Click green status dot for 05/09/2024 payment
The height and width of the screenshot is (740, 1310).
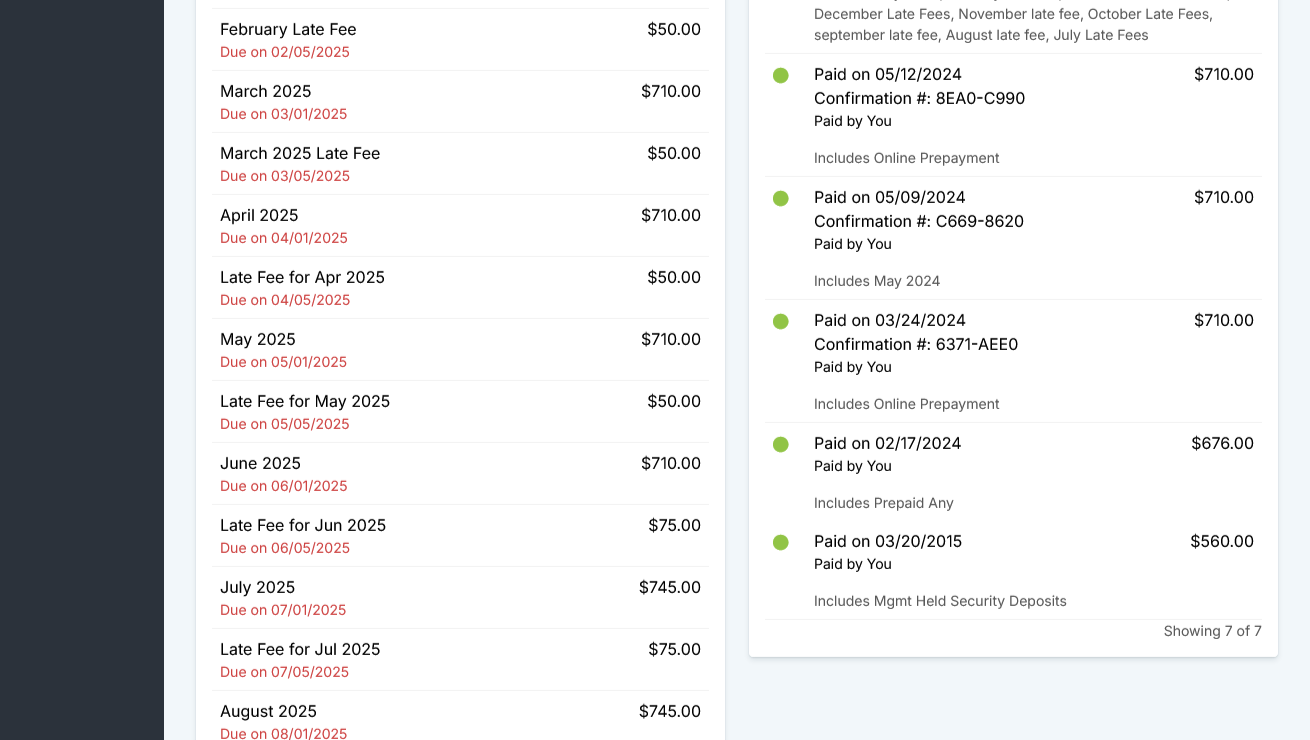[781, 198]
